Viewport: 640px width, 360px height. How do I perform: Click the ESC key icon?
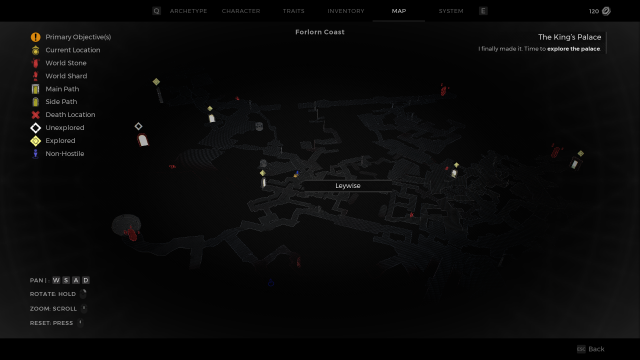pyautogui.click(x=581, y=349)
